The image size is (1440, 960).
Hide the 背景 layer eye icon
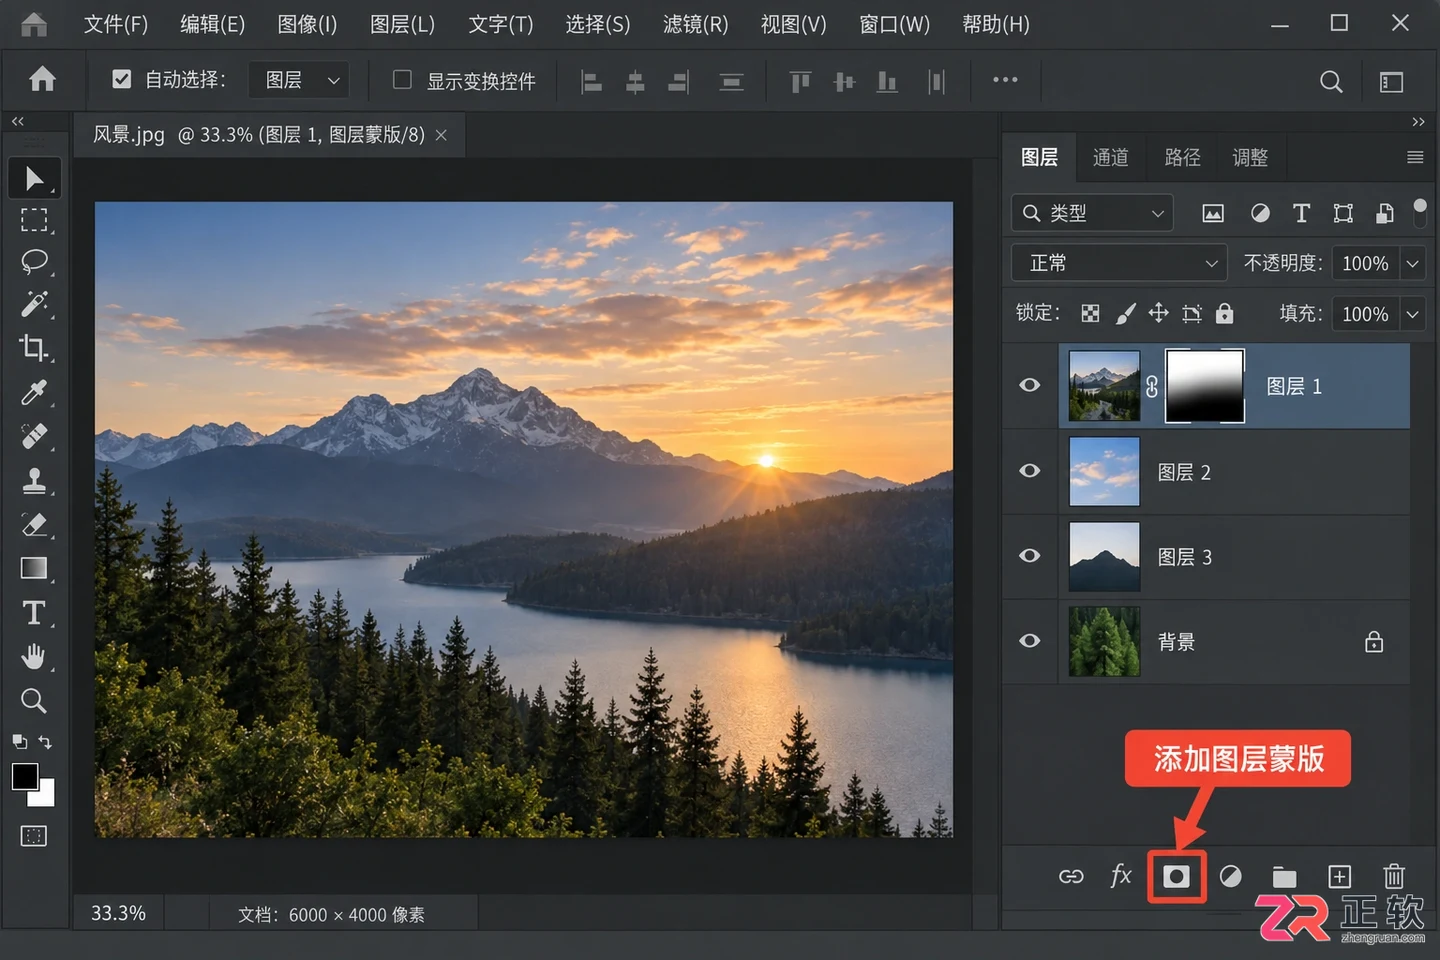(x=1030, y=641)
